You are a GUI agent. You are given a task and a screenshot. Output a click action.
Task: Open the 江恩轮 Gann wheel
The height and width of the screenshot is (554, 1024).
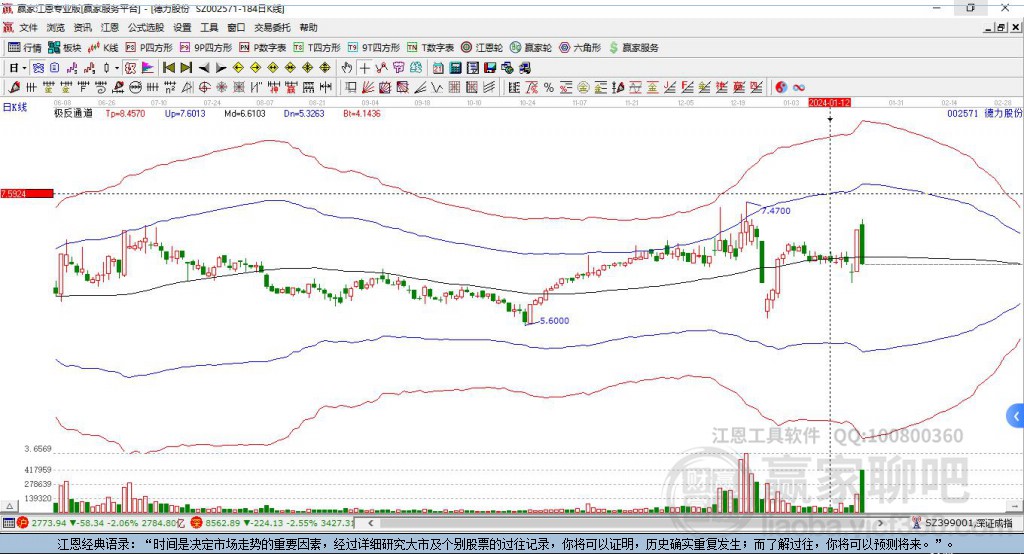482,47
